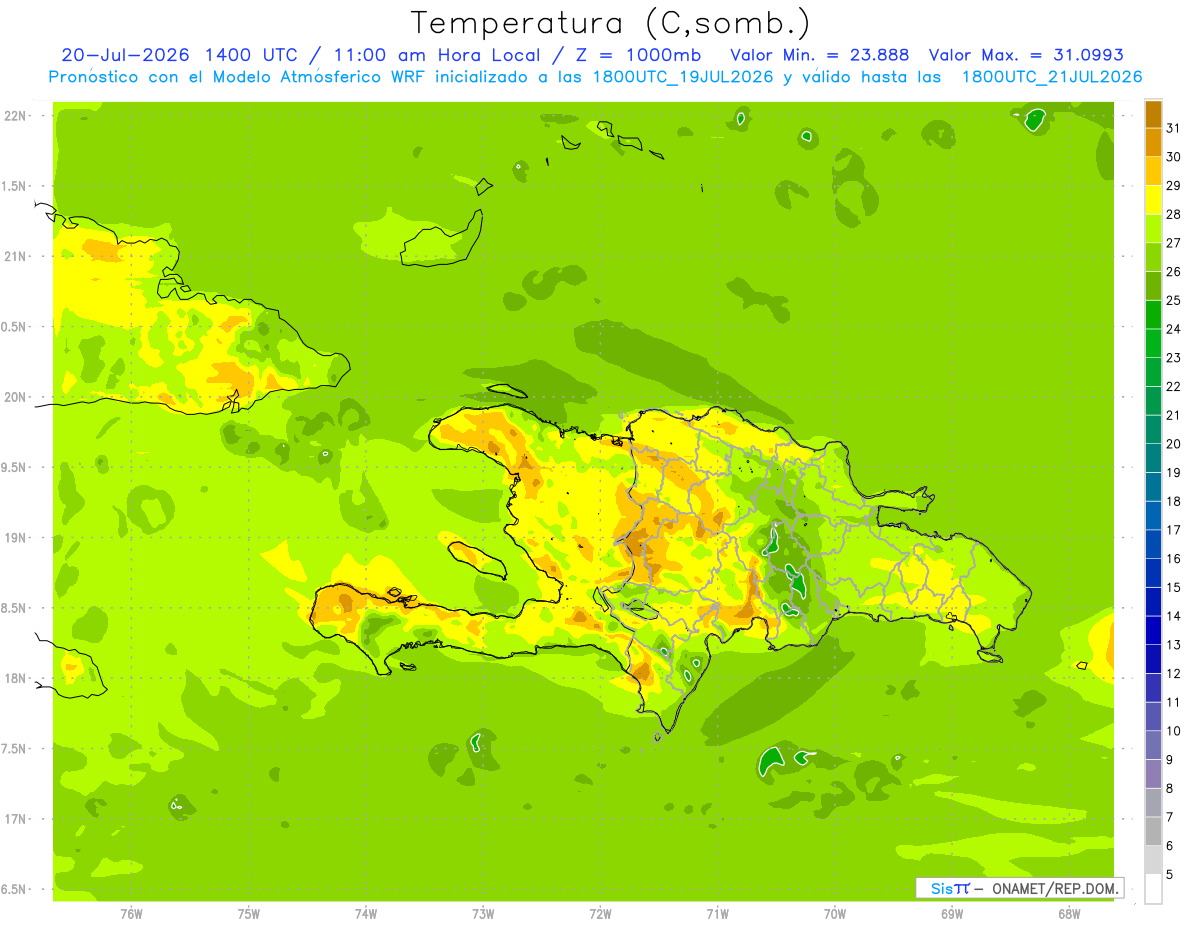Viewport: 1200px width, 927px height.
Task: Click the "74W" longitude axis label
Action: click(365, 913)
